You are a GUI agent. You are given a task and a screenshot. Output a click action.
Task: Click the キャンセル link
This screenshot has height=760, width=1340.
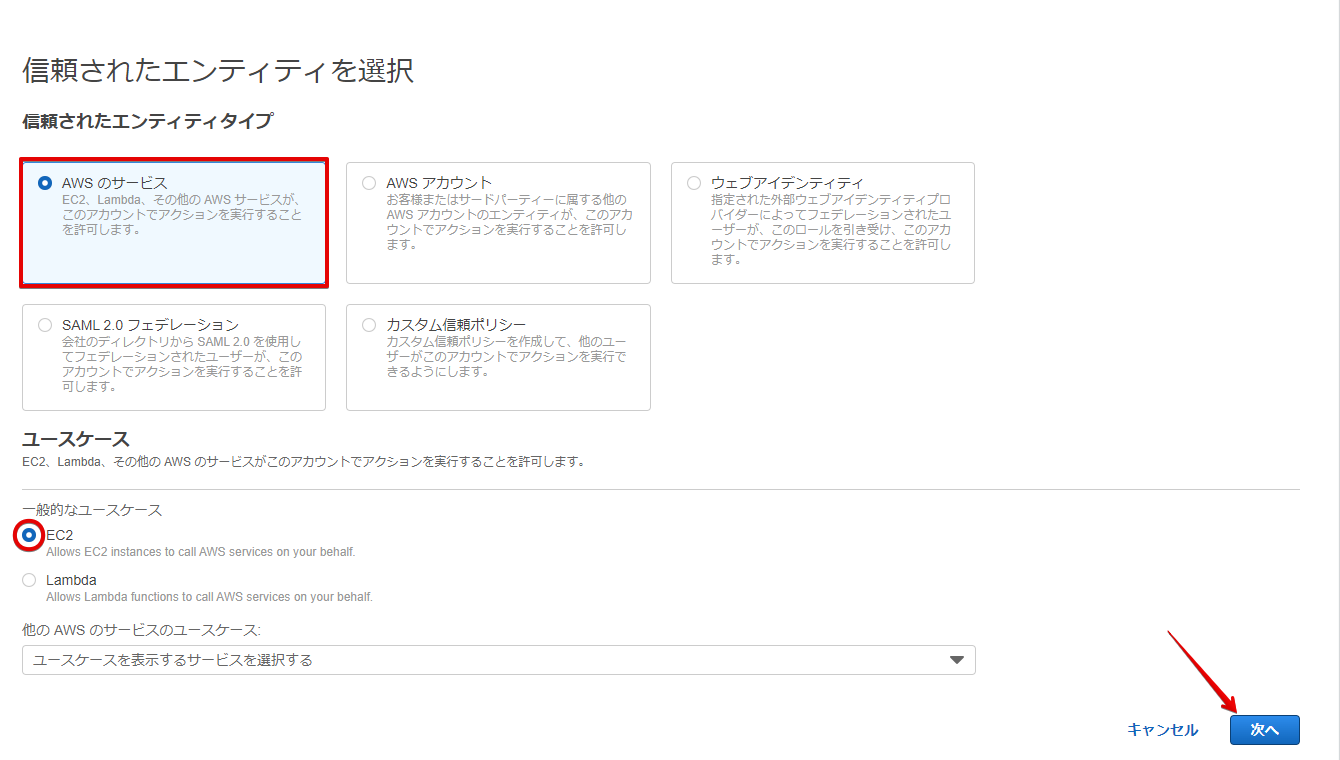1162,730
